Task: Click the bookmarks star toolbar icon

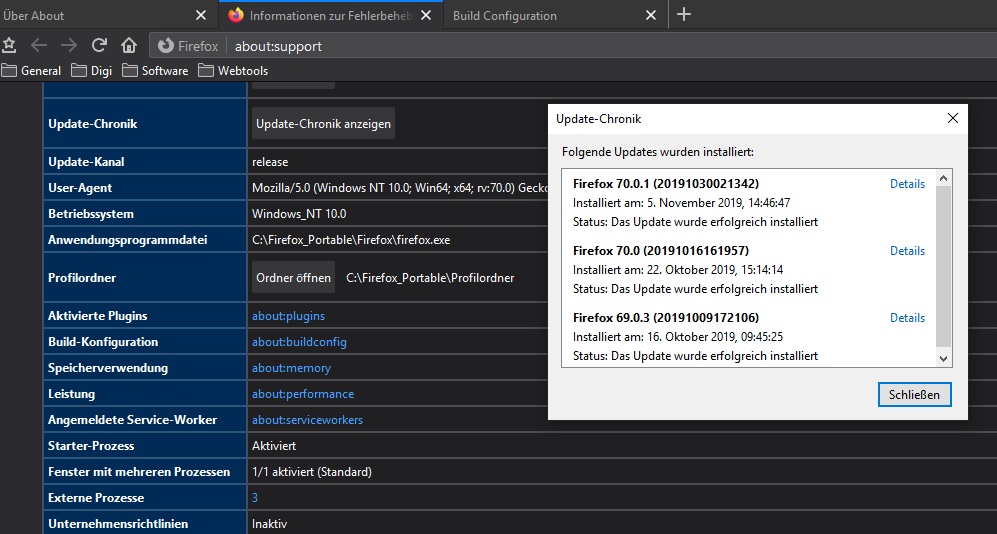Action: tap(10, 45)
